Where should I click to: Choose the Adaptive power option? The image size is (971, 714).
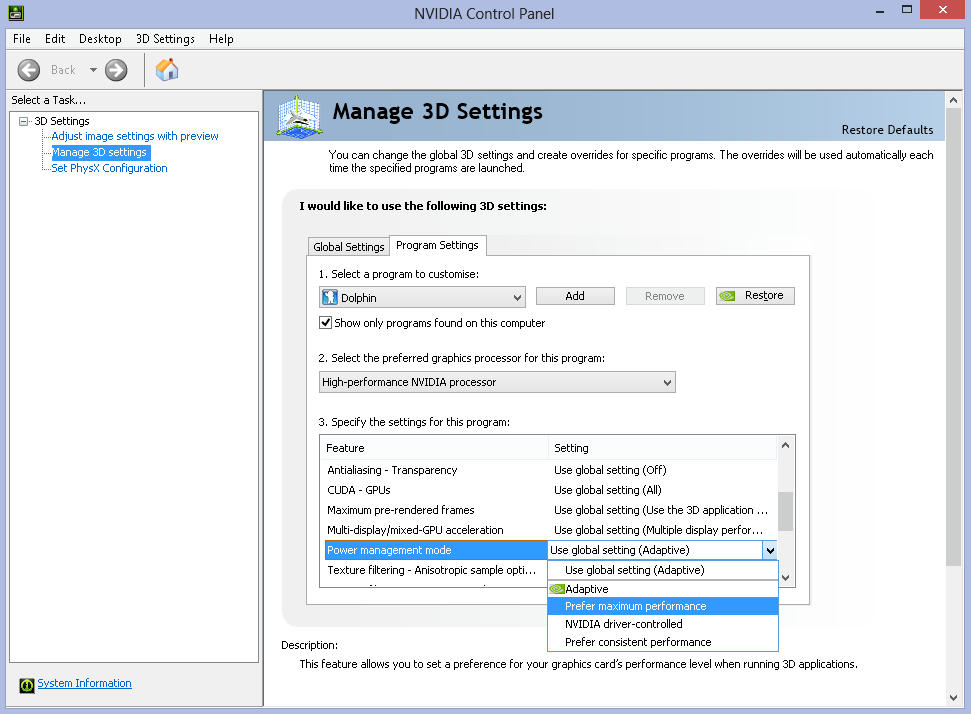(663, 589)
